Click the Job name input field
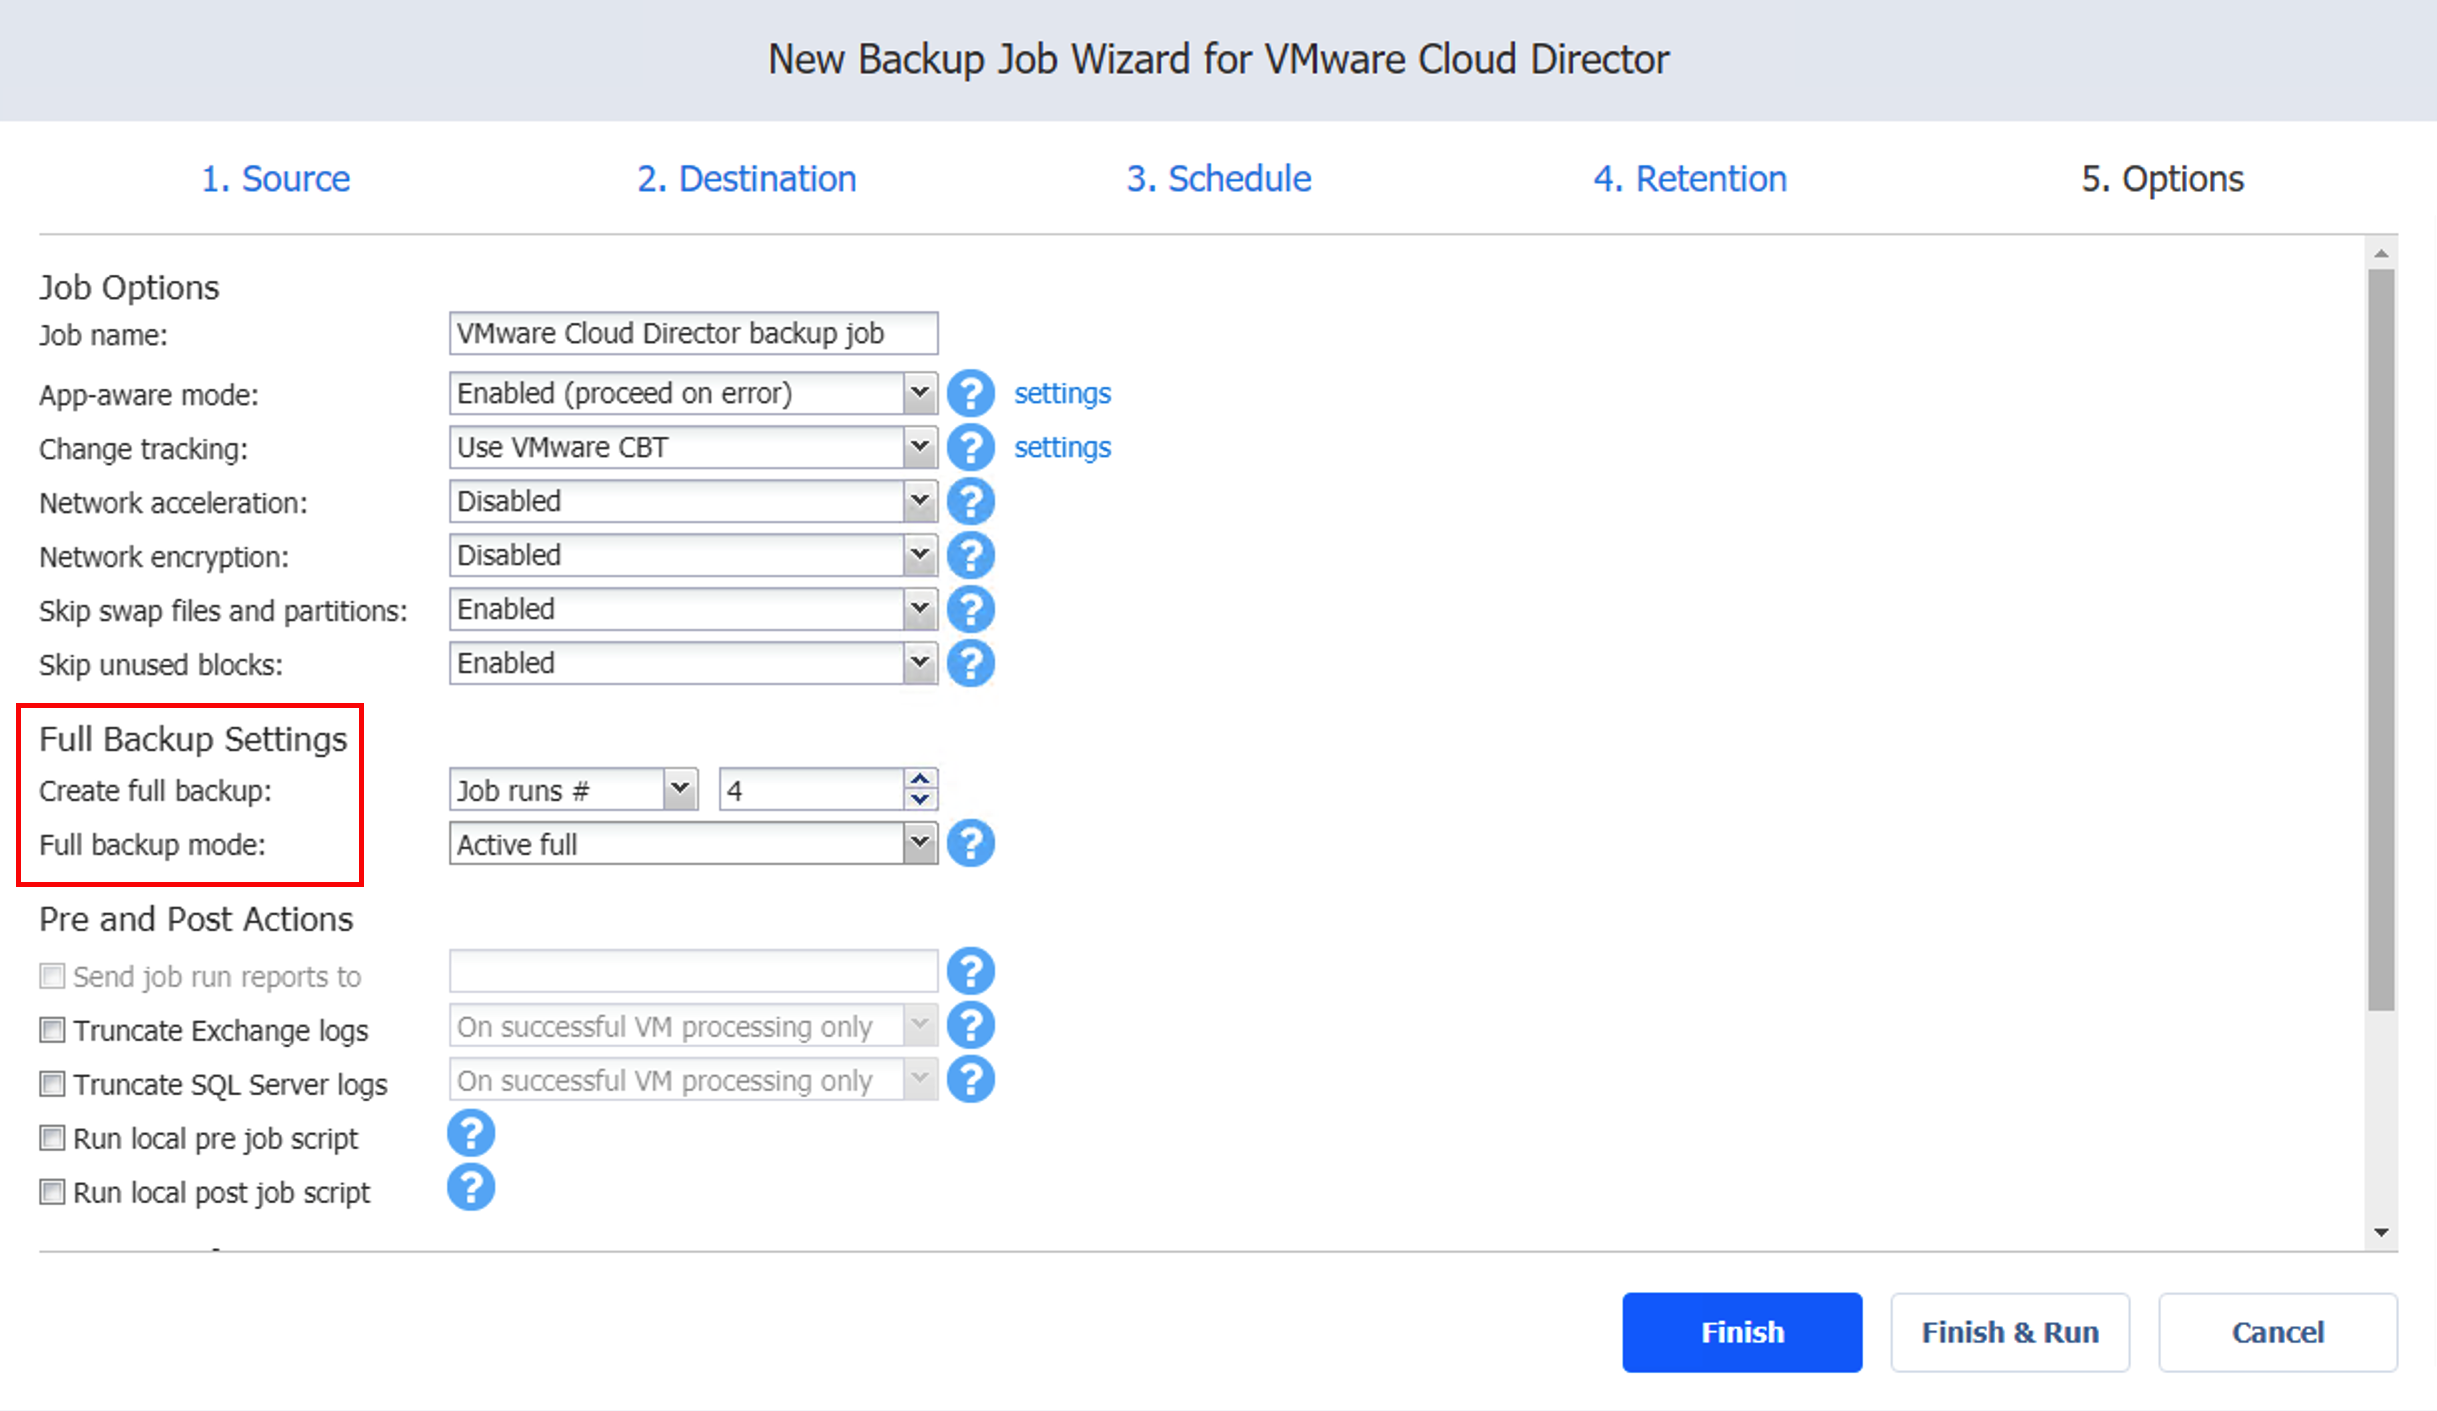The width and height of the screenshot is (2437, 1411). point(693,333)
